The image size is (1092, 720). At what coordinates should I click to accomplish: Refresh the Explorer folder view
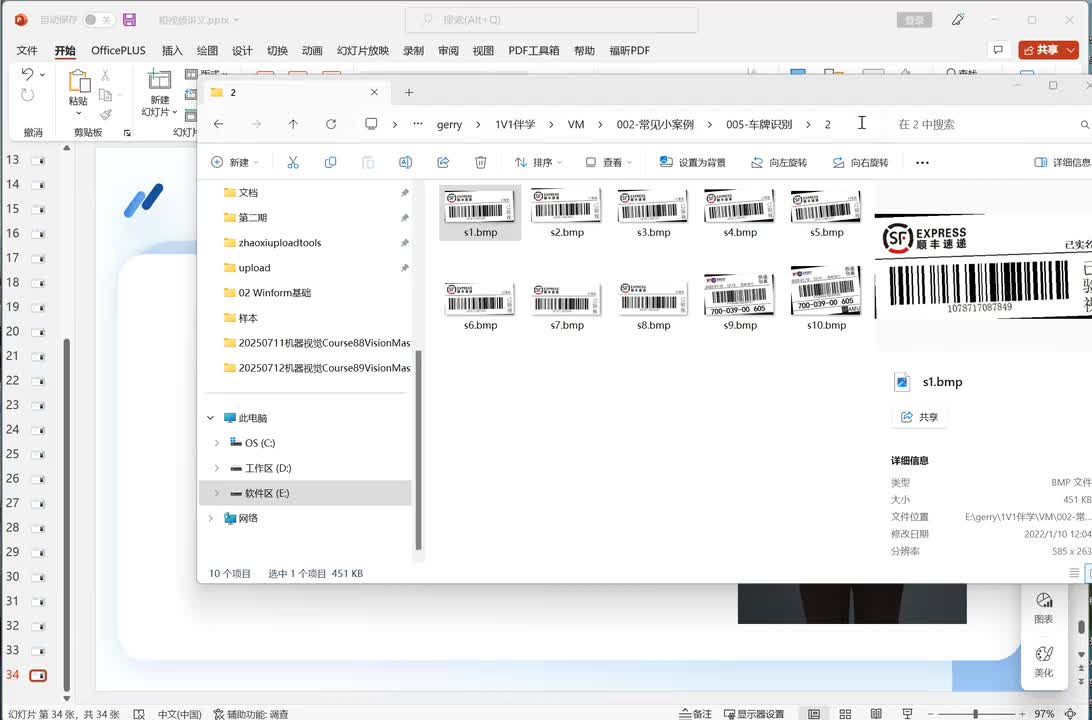(x=331, y=124)
